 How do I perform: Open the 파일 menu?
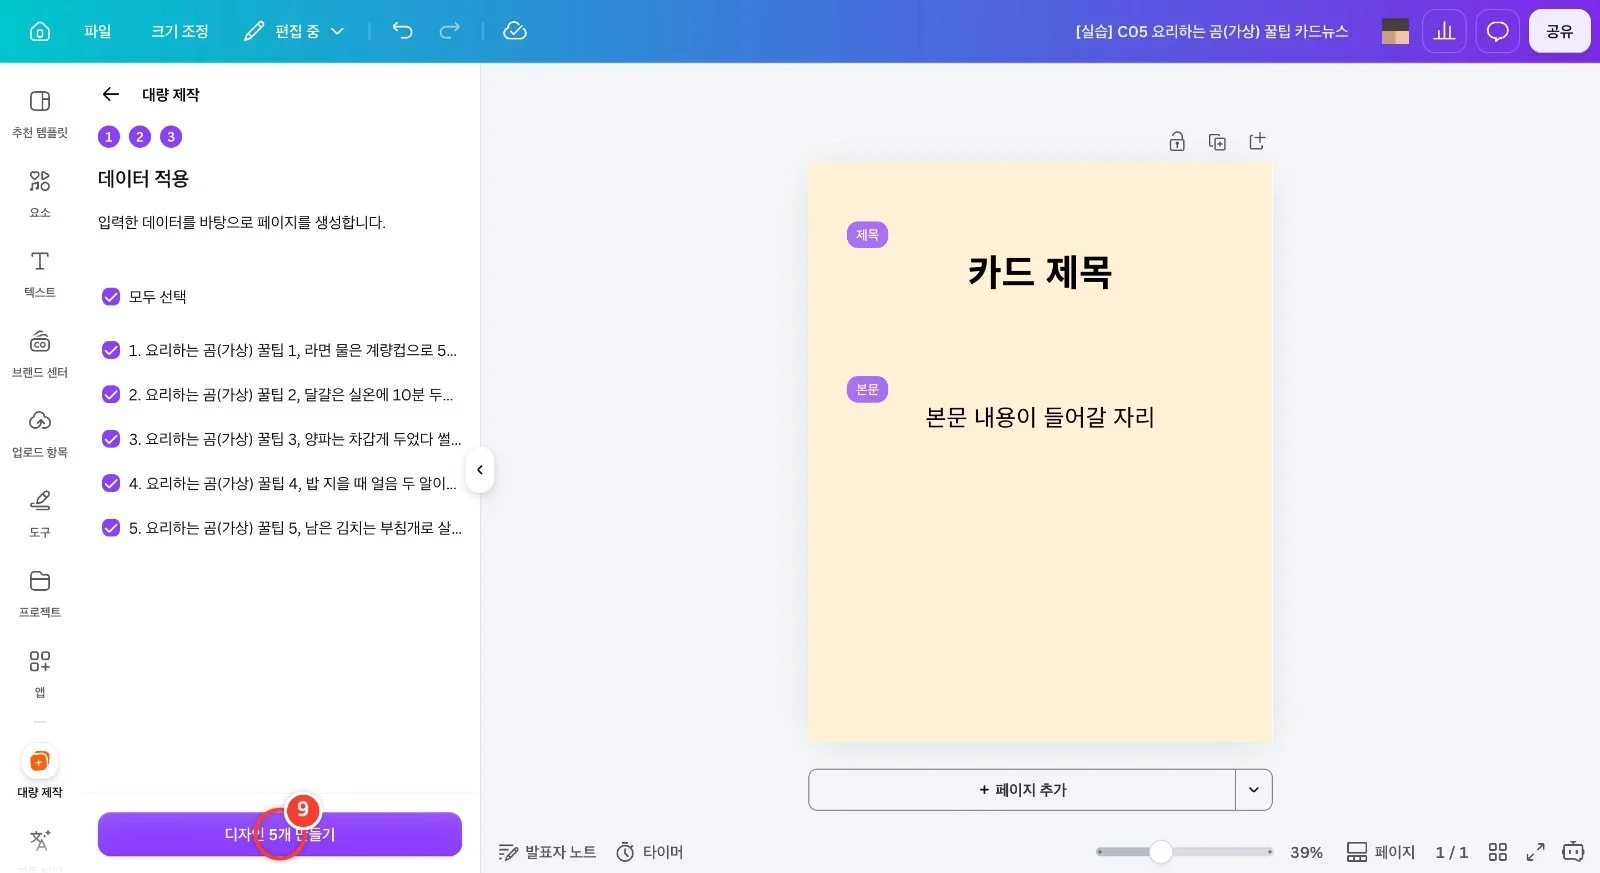pos(98,31)
